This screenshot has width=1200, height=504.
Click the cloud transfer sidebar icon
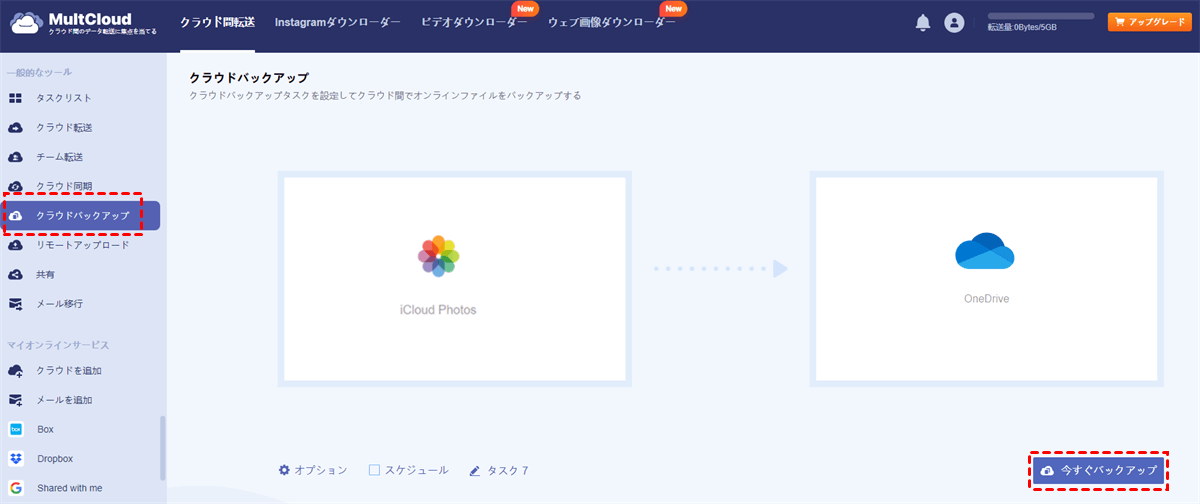tap(16, 128)
